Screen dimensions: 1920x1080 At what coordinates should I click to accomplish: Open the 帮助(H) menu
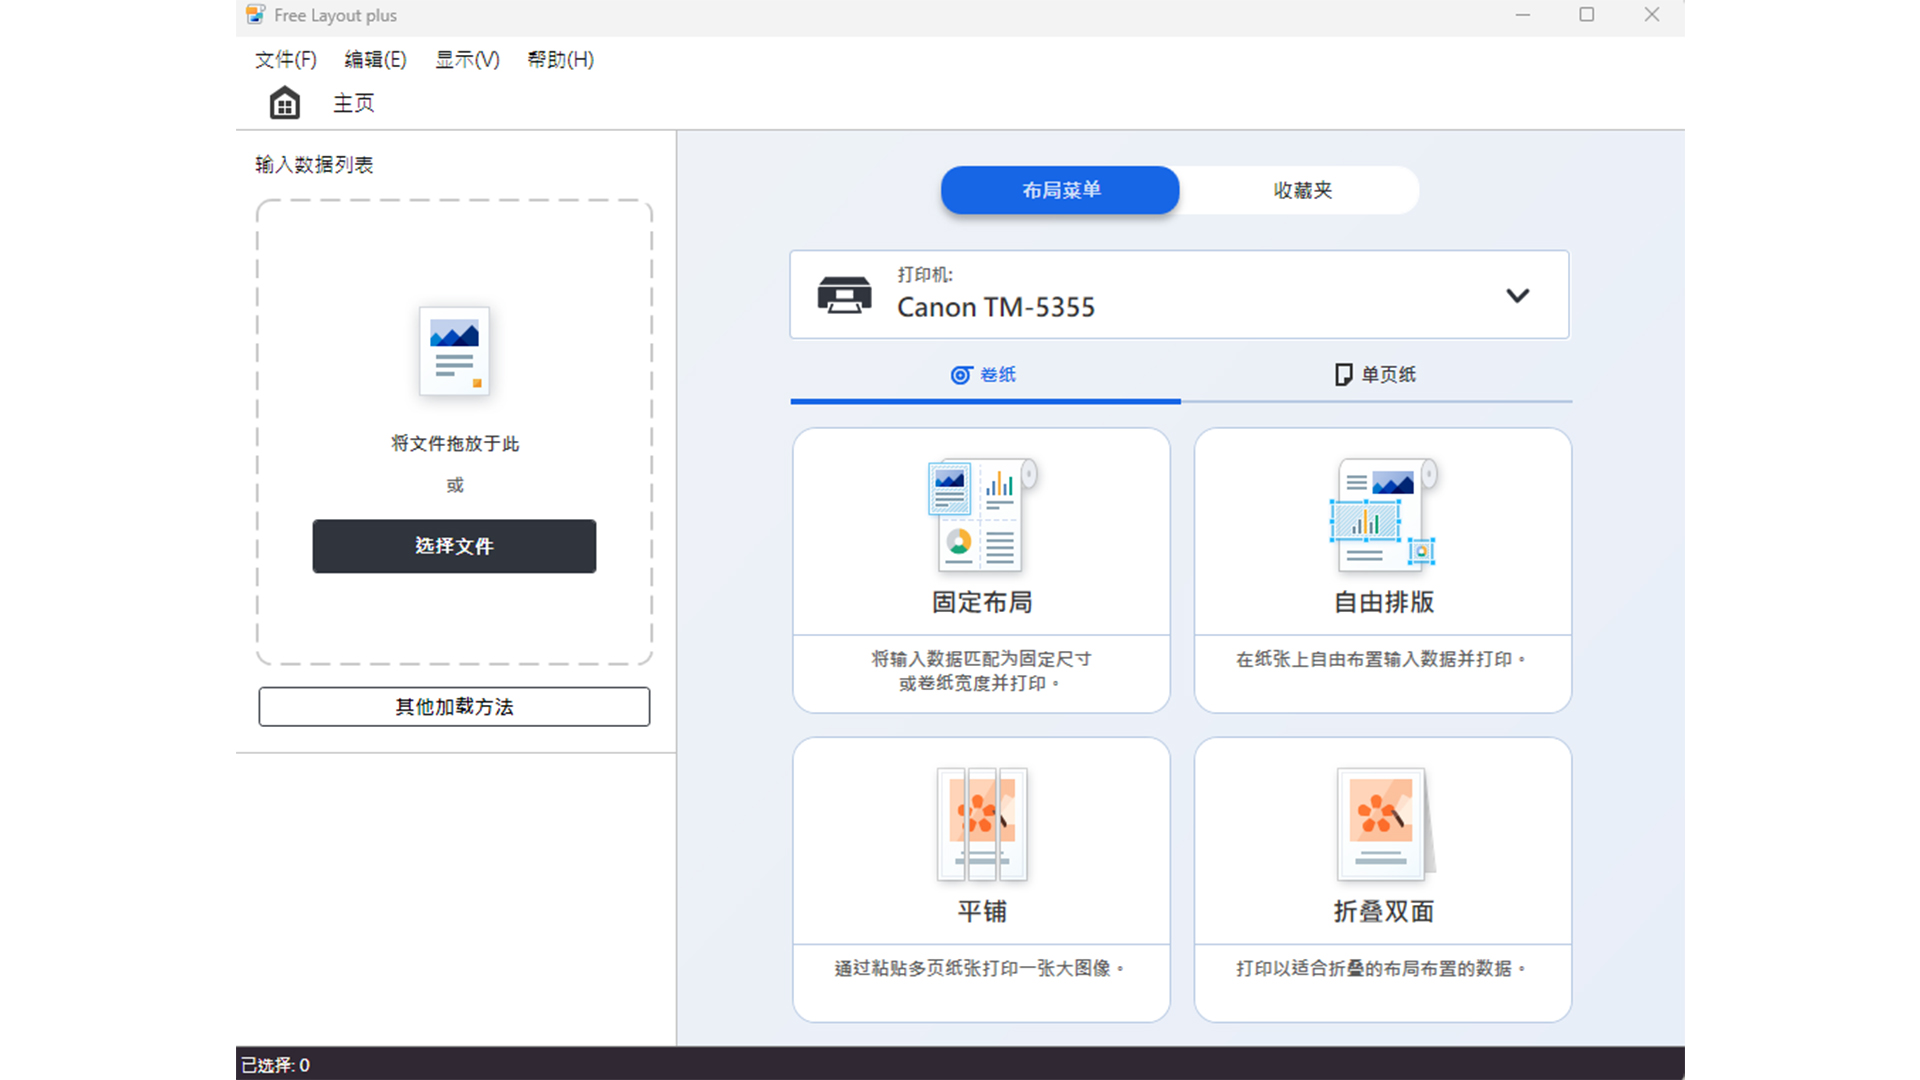(x=561, y=60)
